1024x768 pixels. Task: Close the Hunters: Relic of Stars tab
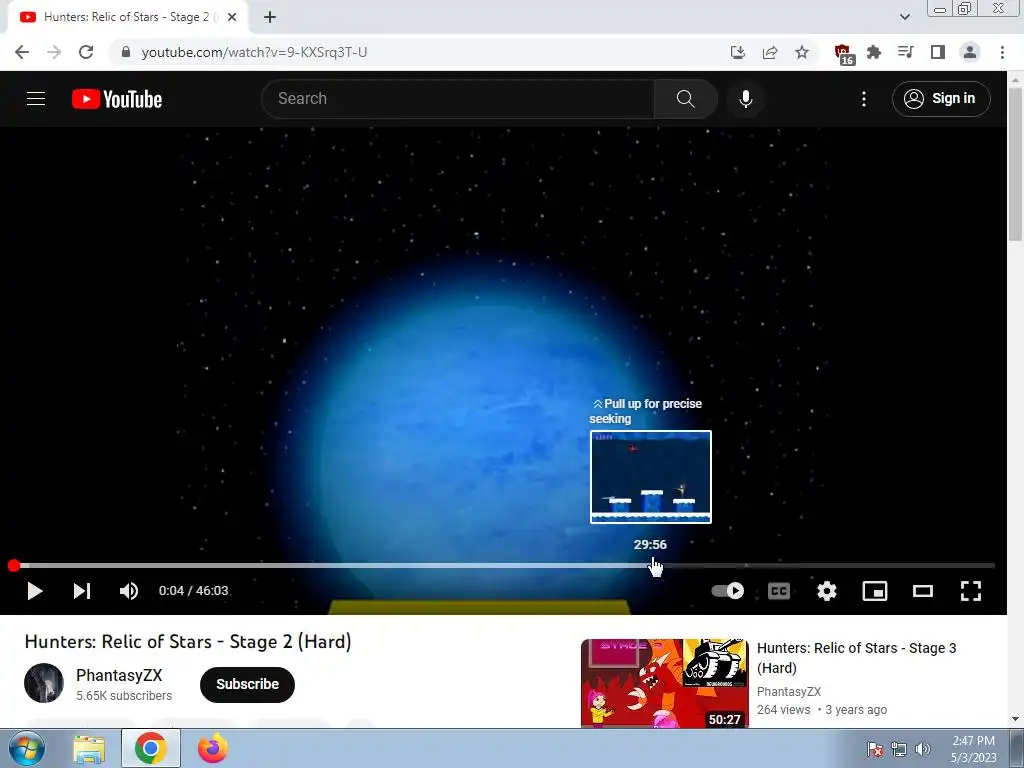[232, 18]
